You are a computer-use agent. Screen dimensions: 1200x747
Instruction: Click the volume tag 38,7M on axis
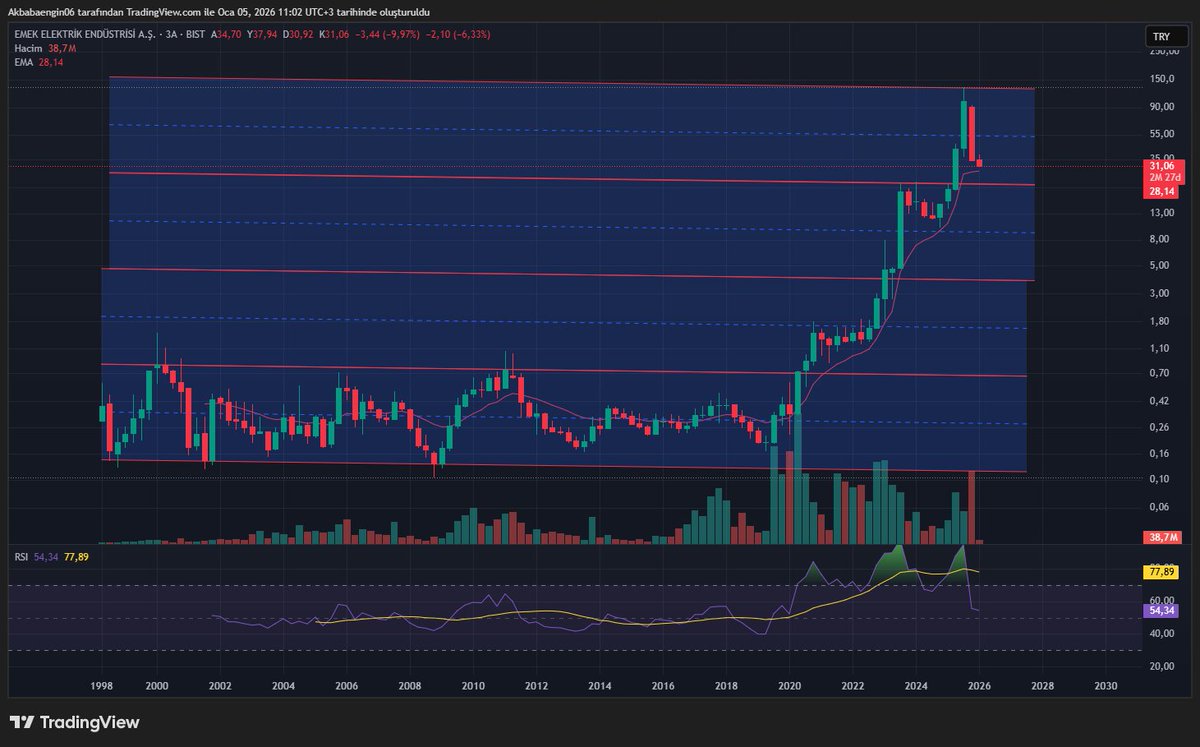pyautogui.click(x=1164, y=537)
